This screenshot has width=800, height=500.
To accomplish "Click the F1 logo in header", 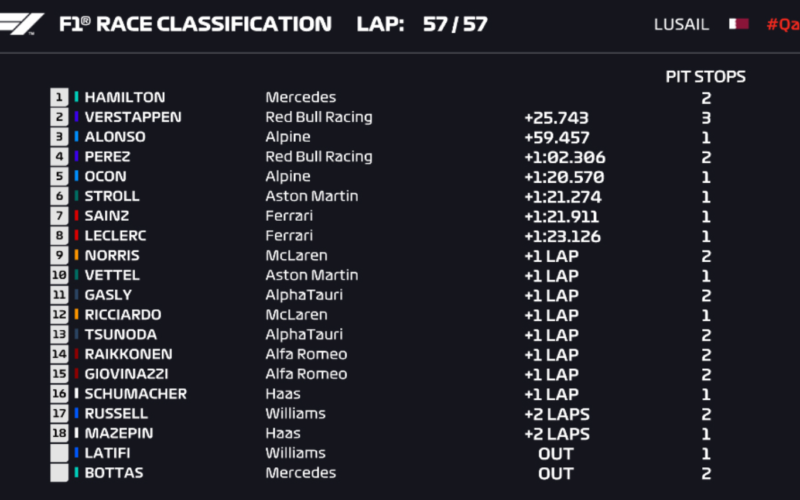I will 20,23.
